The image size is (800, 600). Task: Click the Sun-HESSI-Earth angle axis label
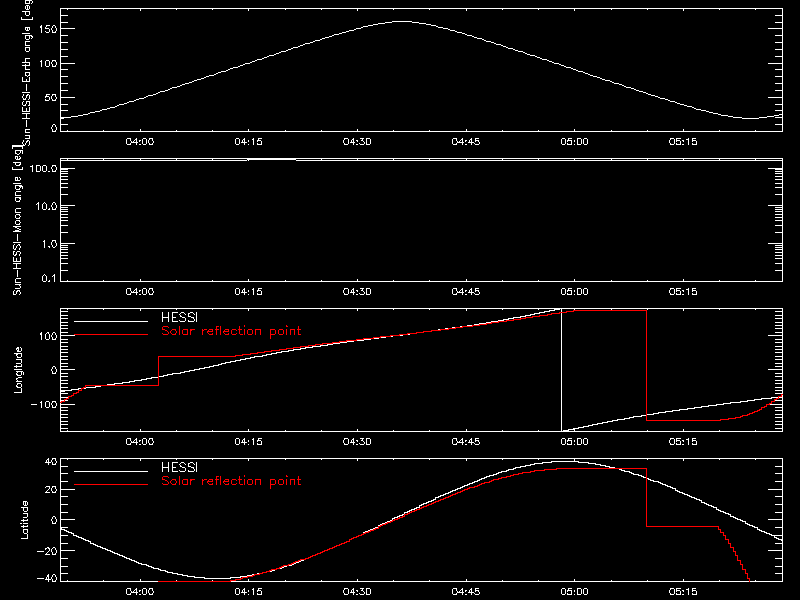(27, 73)
